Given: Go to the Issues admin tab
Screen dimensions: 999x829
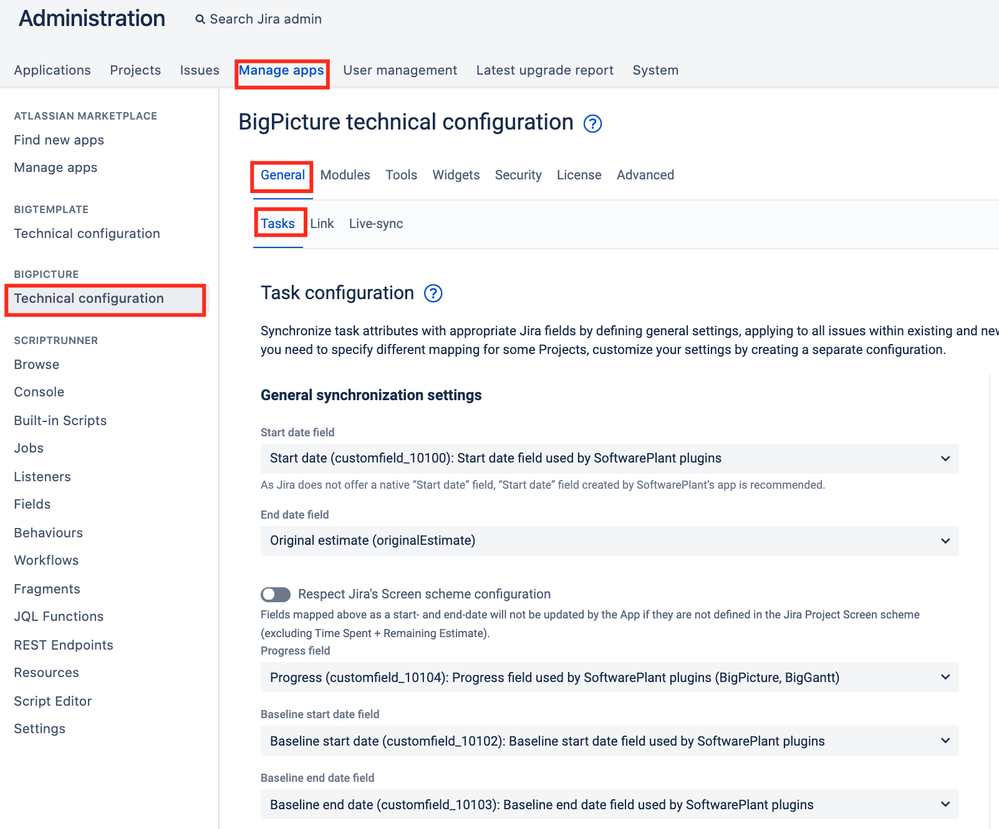Looking at the screenshot, I should coord(199,70).
